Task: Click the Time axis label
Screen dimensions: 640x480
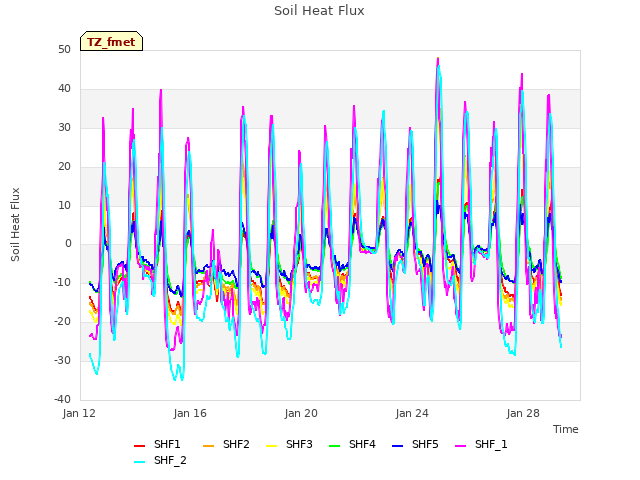Action: (x=566, y=429)
